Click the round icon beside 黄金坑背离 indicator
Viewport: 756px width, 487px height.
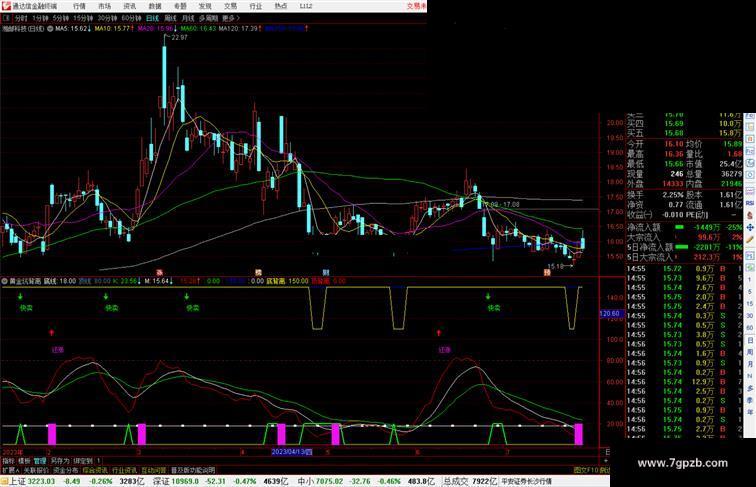tap(5, 281)
